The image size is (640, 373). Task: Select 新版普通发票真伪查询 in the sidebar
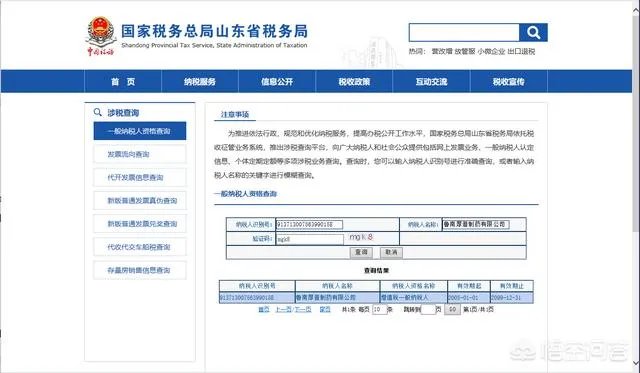140,201
